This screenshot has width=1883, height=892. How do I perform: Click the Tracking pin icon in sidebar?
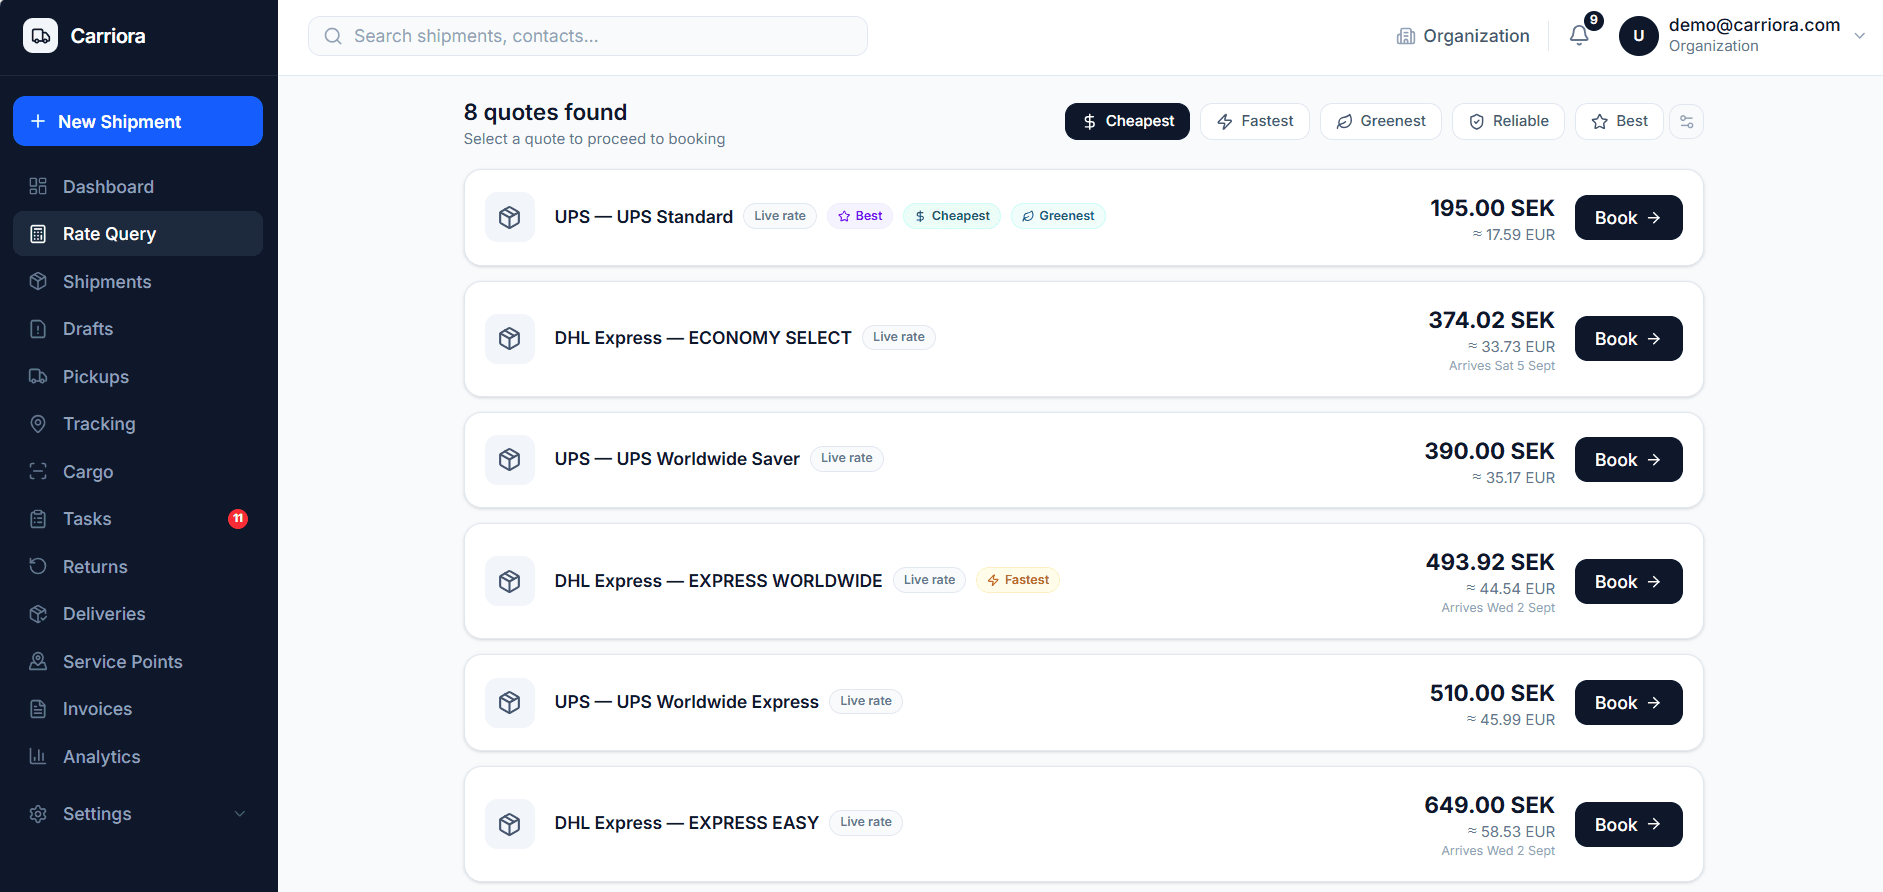click(38, 424)
